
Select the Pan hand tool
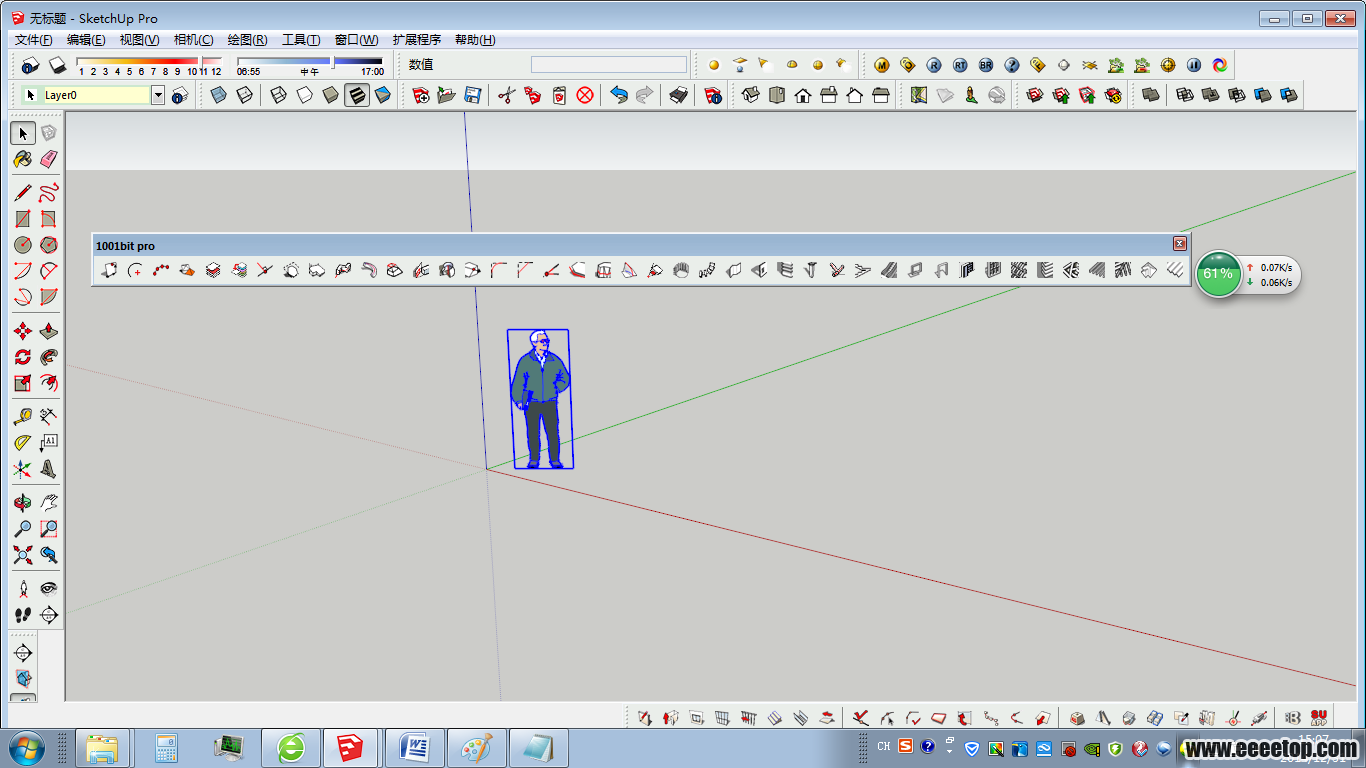[x=49, y=502]
